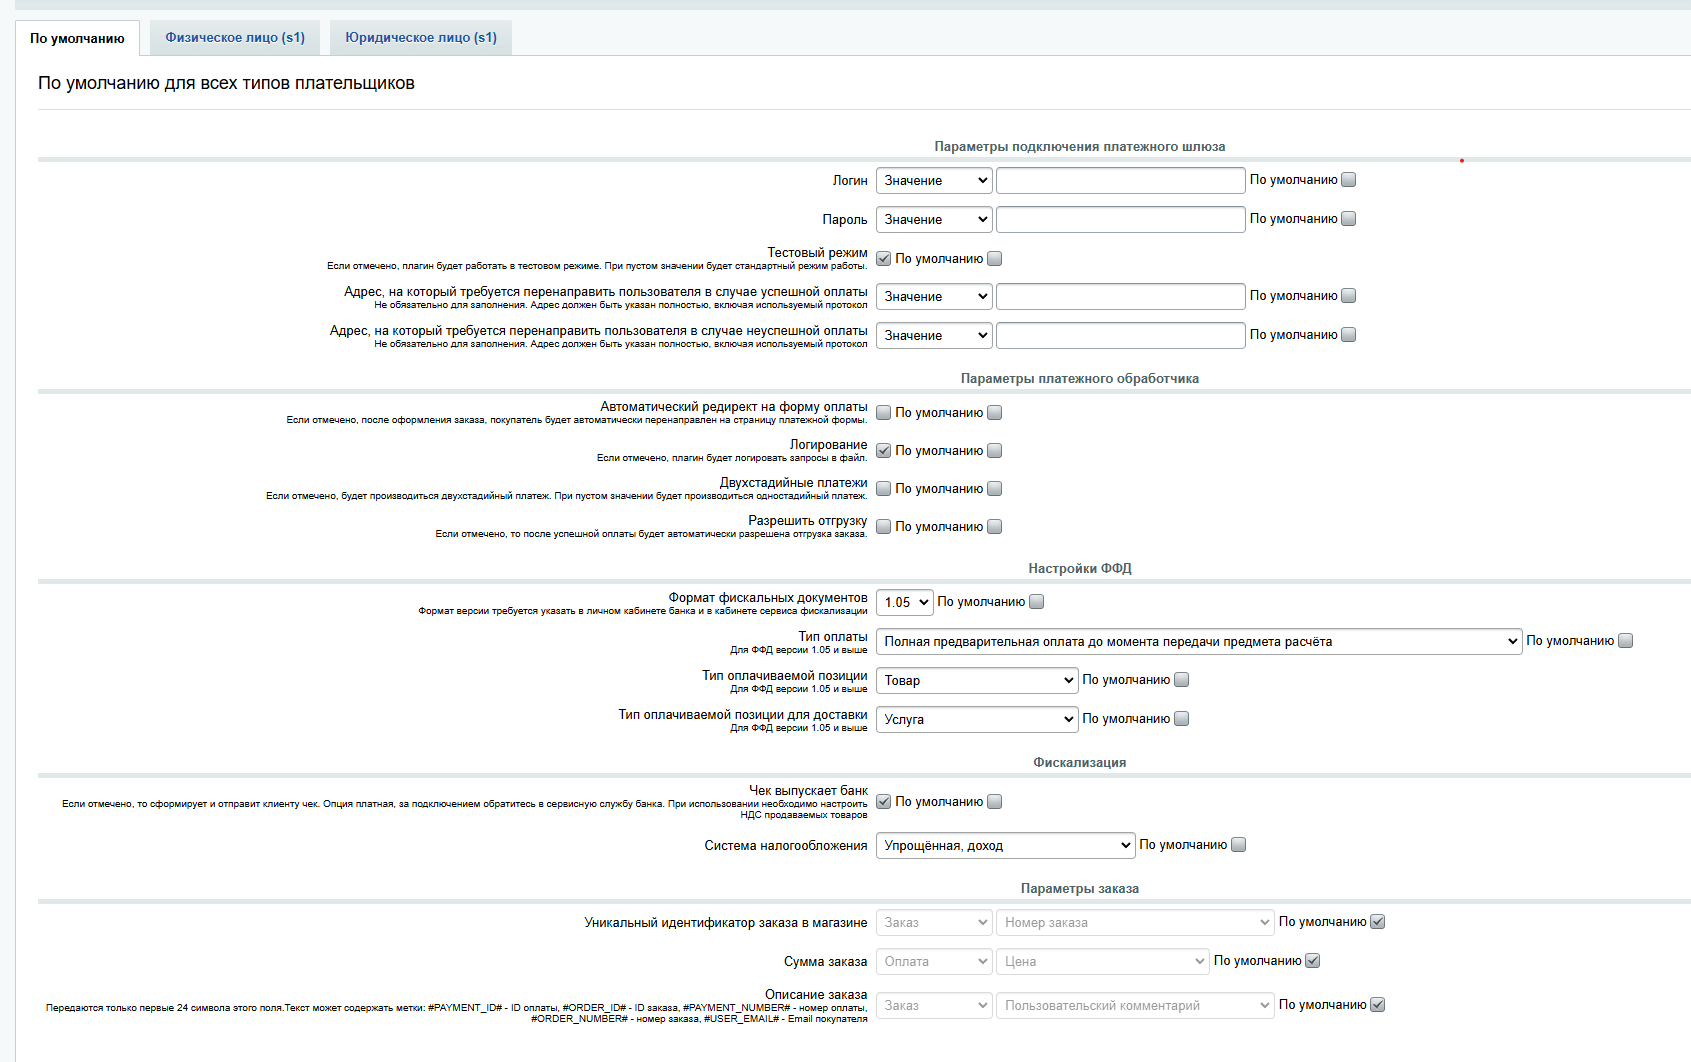Uncheck the Чек выпускает банк value checkbox
This screenshot has width=1691, height=1062.
(x=884, y=802)
